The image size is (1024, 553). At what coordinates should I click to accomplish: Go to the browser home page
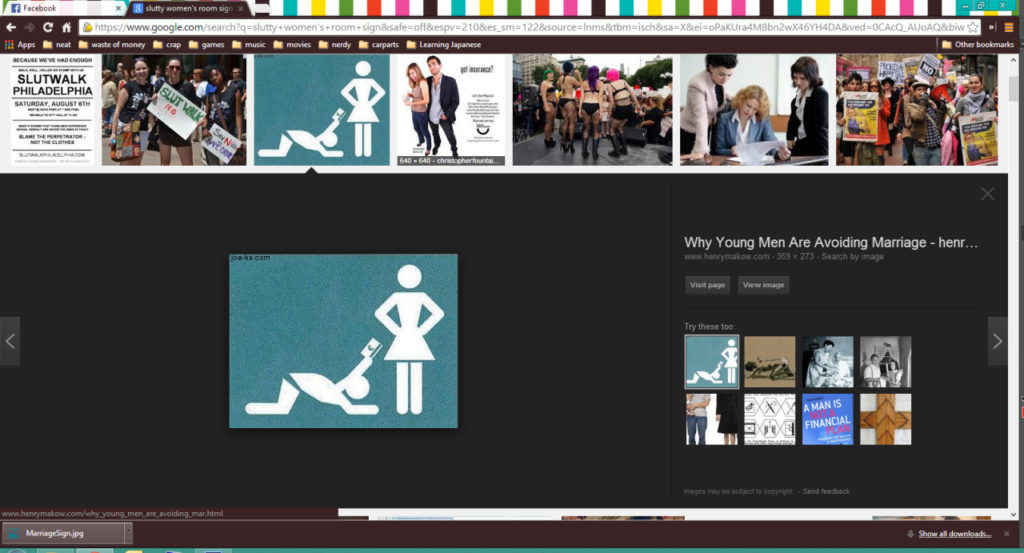(x=67, y=27)
